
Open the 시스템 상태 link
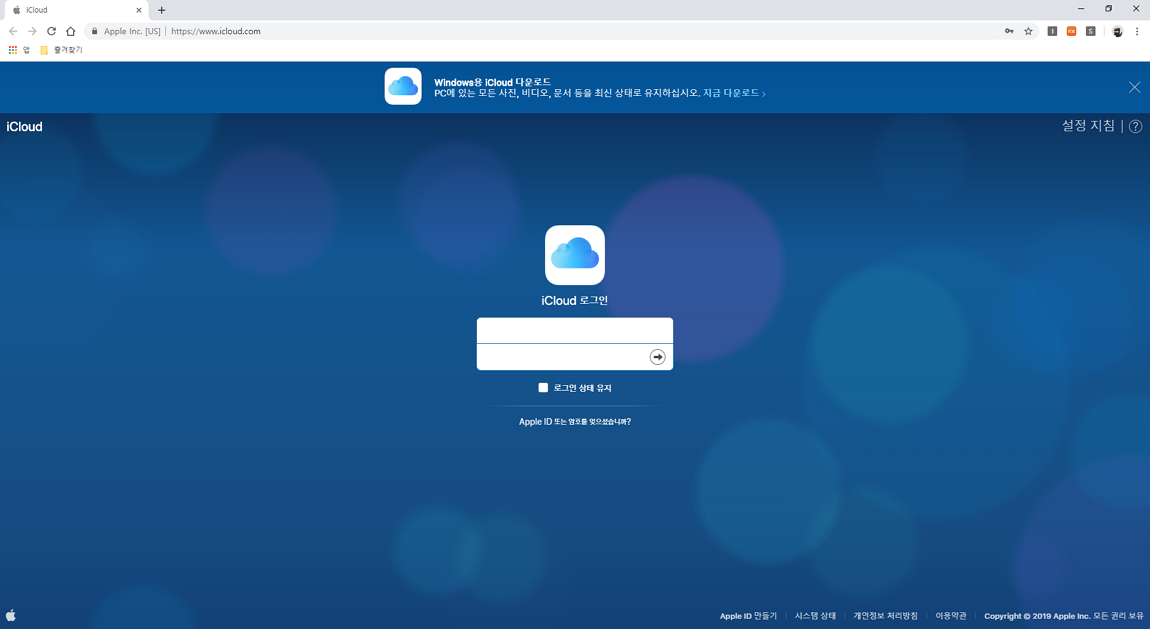[x=815, y=616]
